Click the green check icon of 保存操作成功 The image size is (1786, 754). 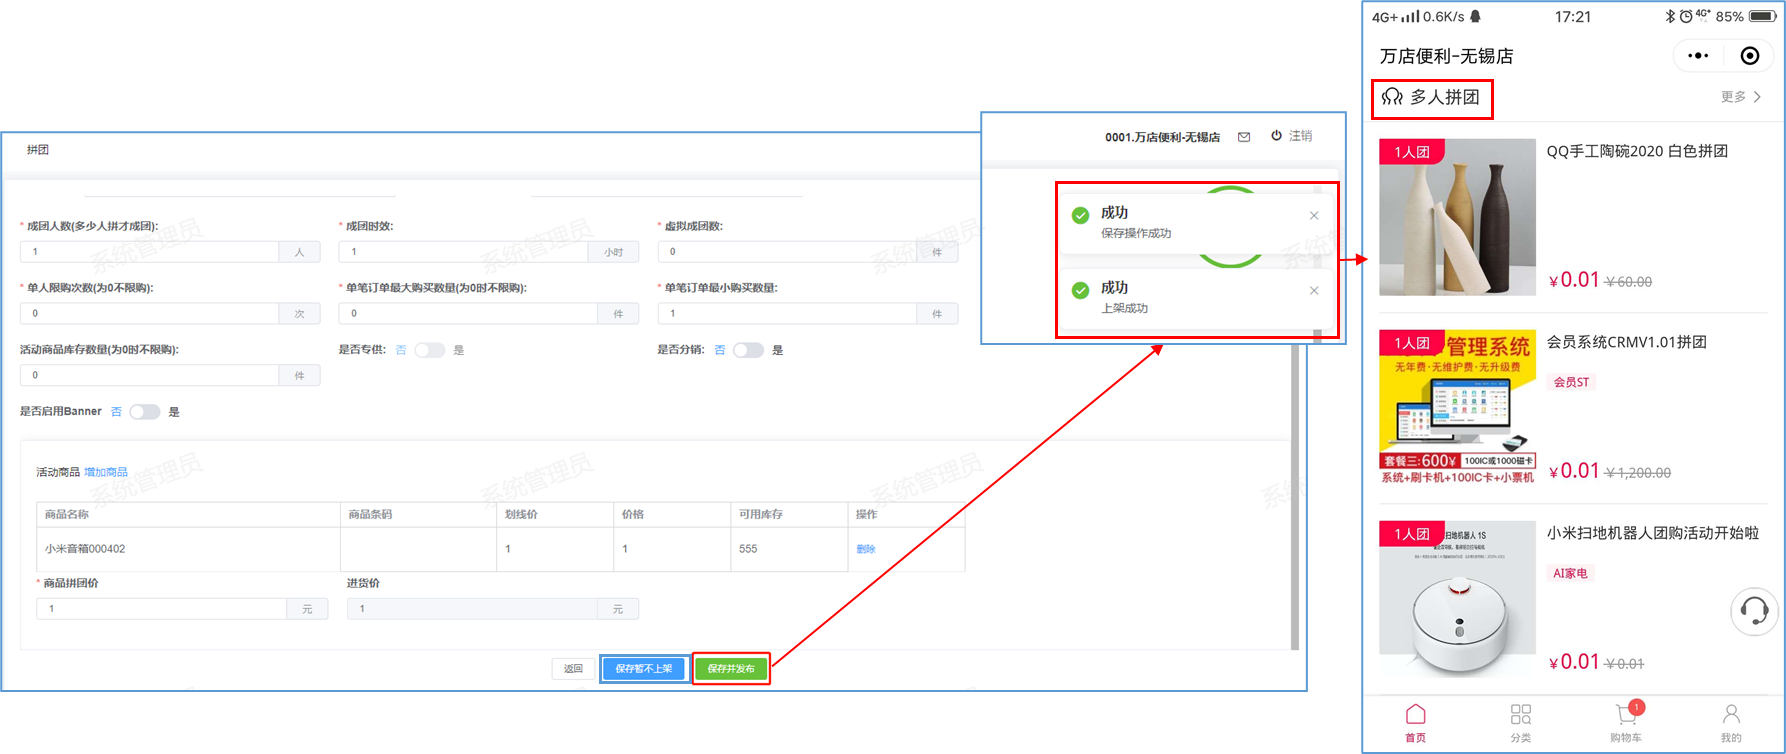1080,215
